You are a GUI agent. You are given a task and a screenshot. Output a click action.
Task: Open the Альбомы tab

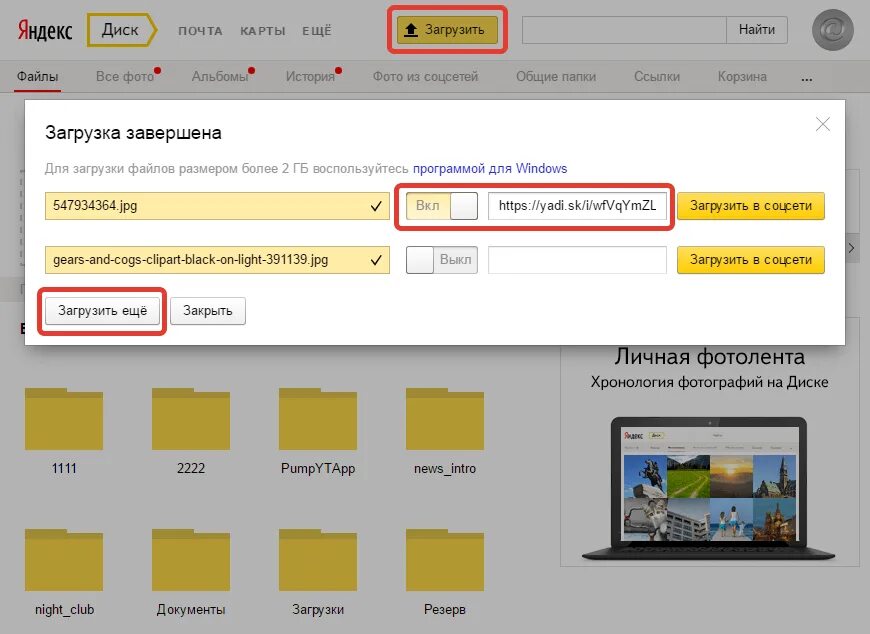(220, 77)
